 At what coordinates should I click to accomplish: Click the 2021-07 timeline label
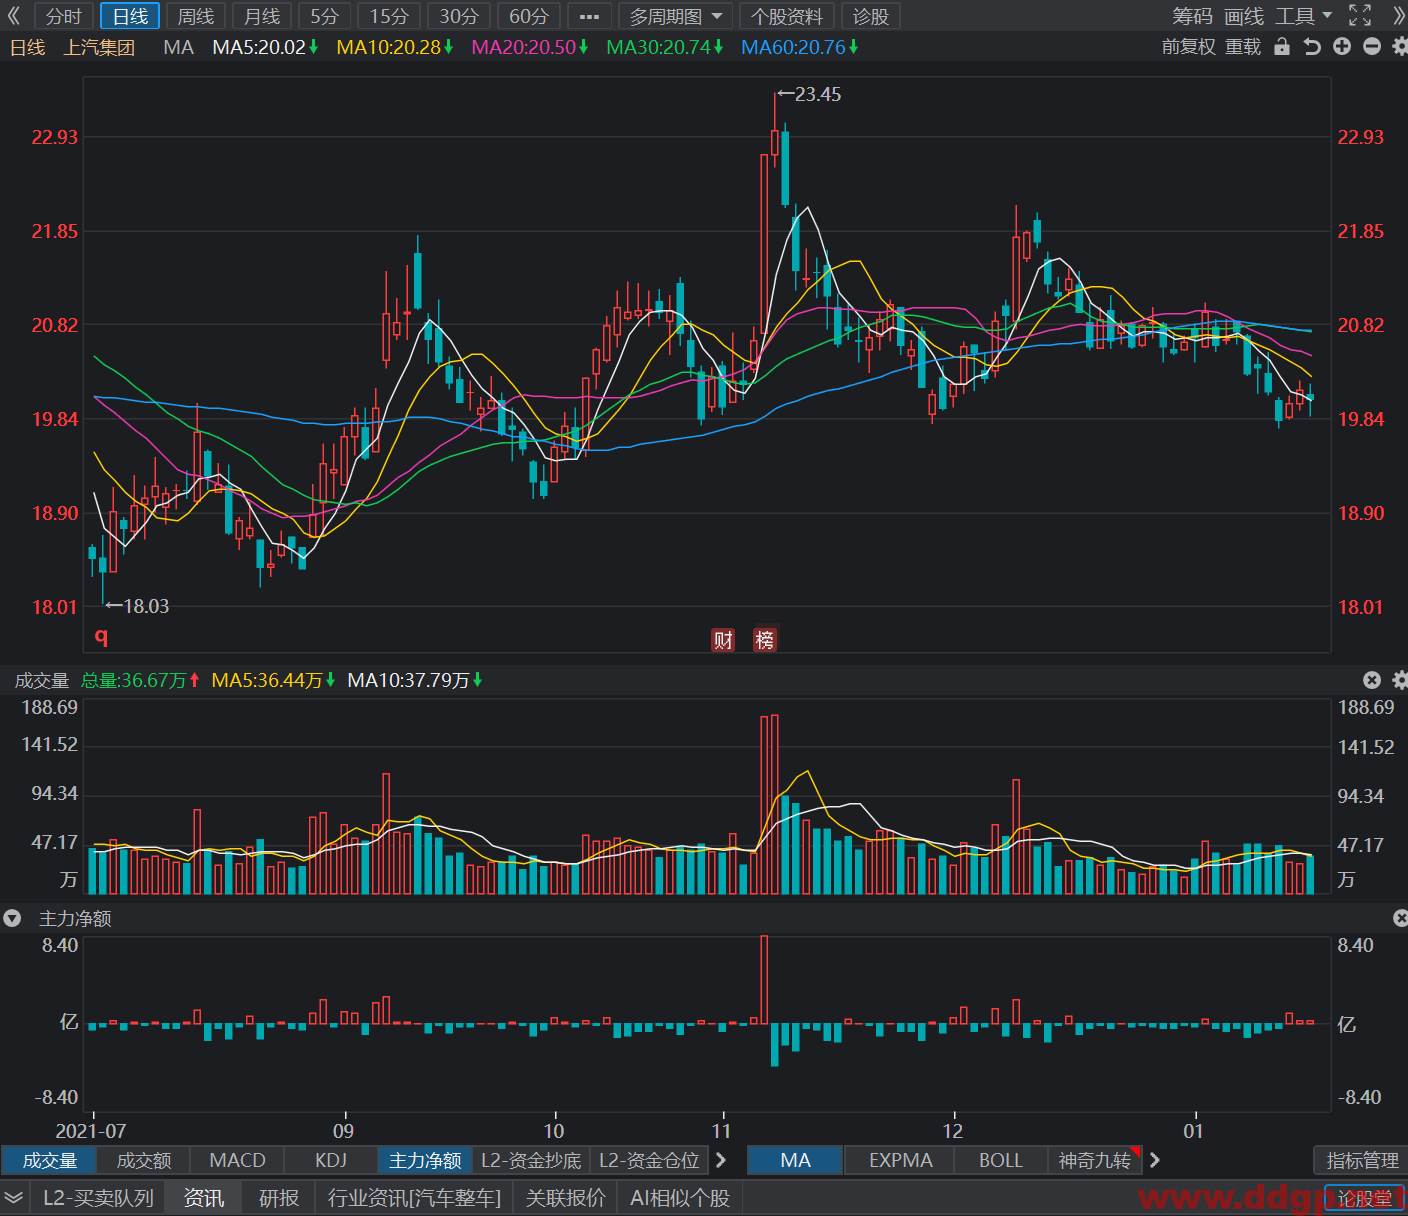pyautogui.click(x=91, y=1131)
